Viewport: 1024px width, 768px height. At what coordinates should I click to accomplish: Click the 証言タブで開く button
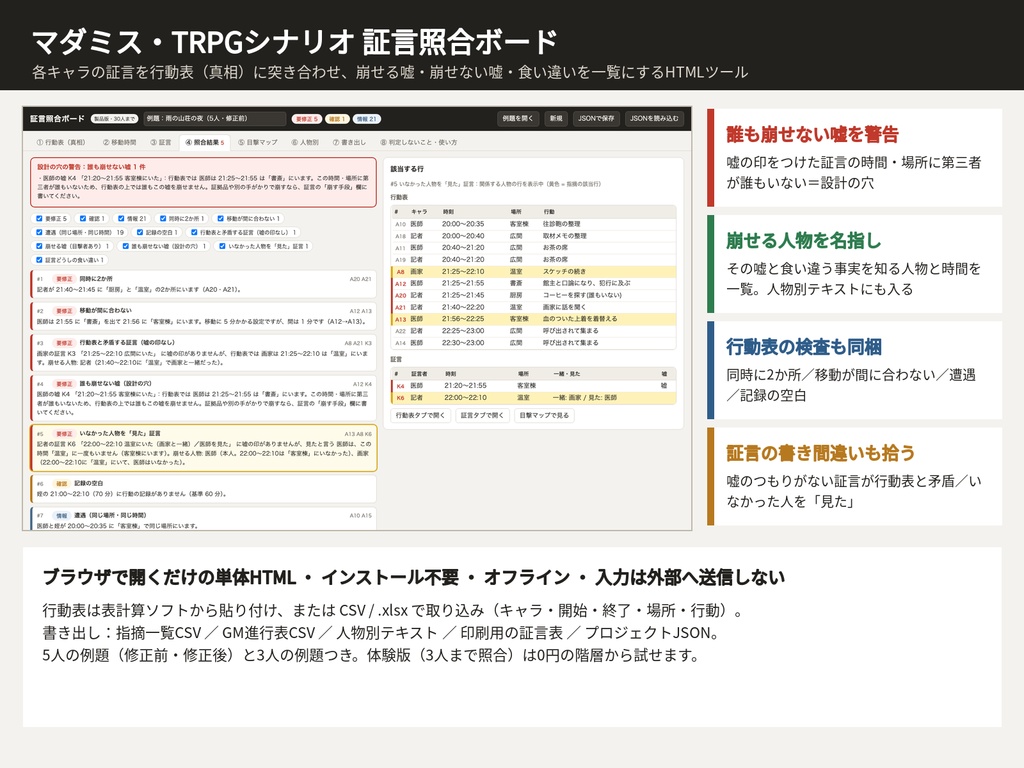coord(482,415)
